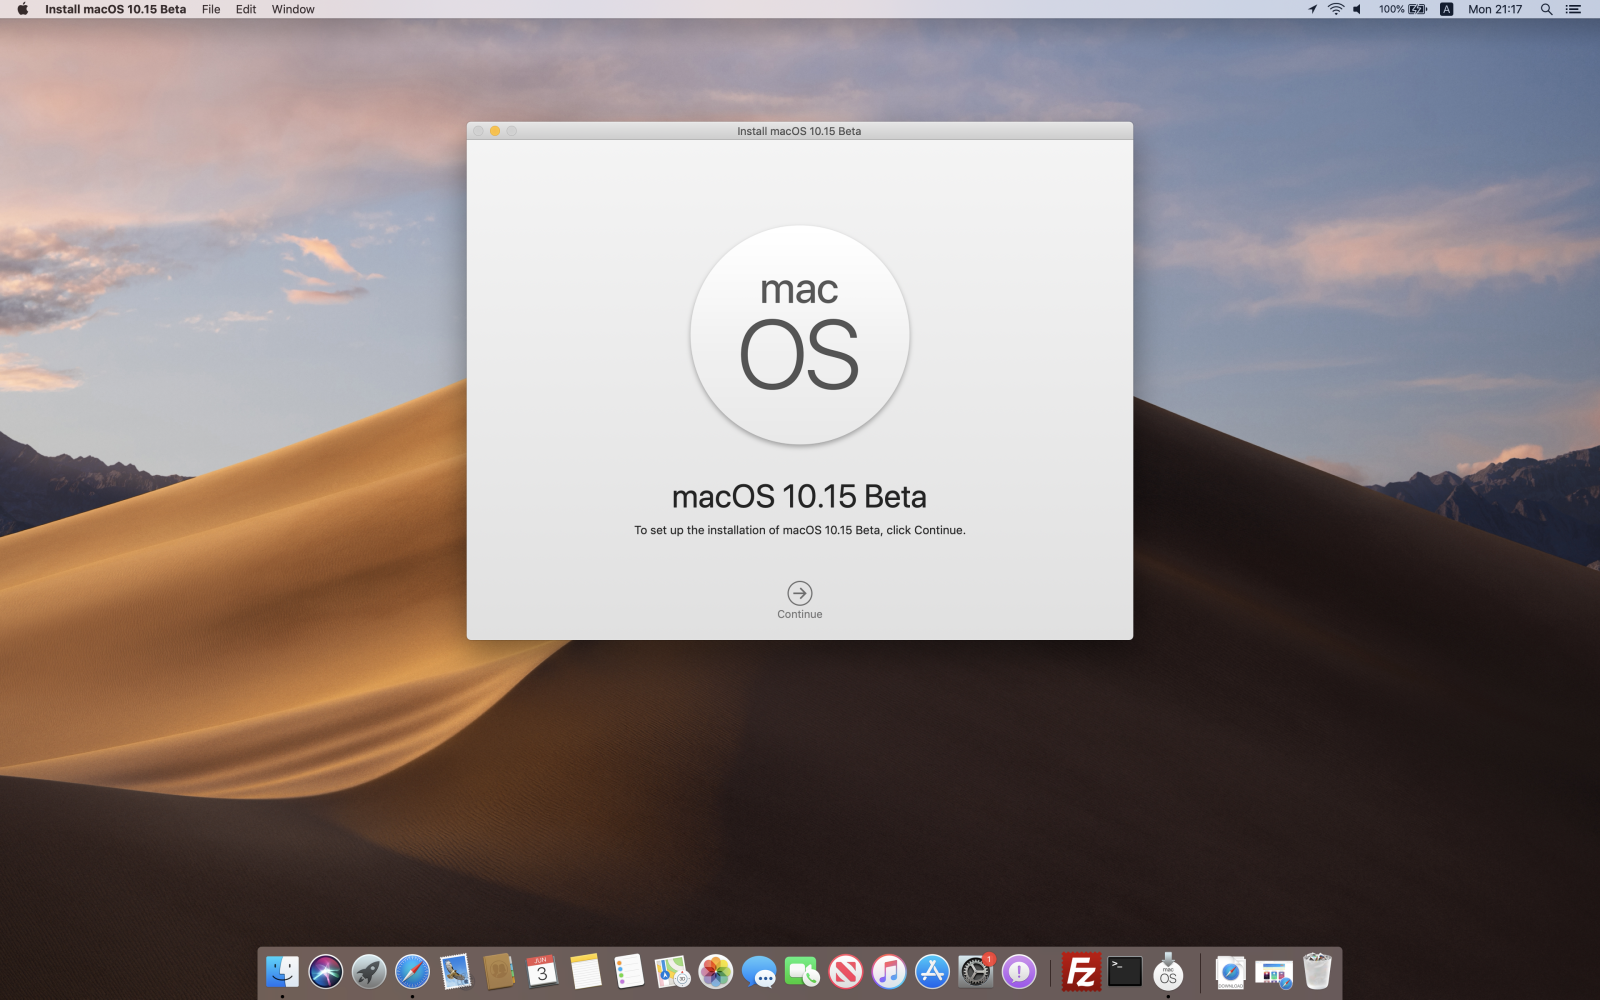This screenshot has width=1600, height=1000.
Task: Open the Contacts book in the Dock
Action: pyautogui.click(x=499, y=971)
